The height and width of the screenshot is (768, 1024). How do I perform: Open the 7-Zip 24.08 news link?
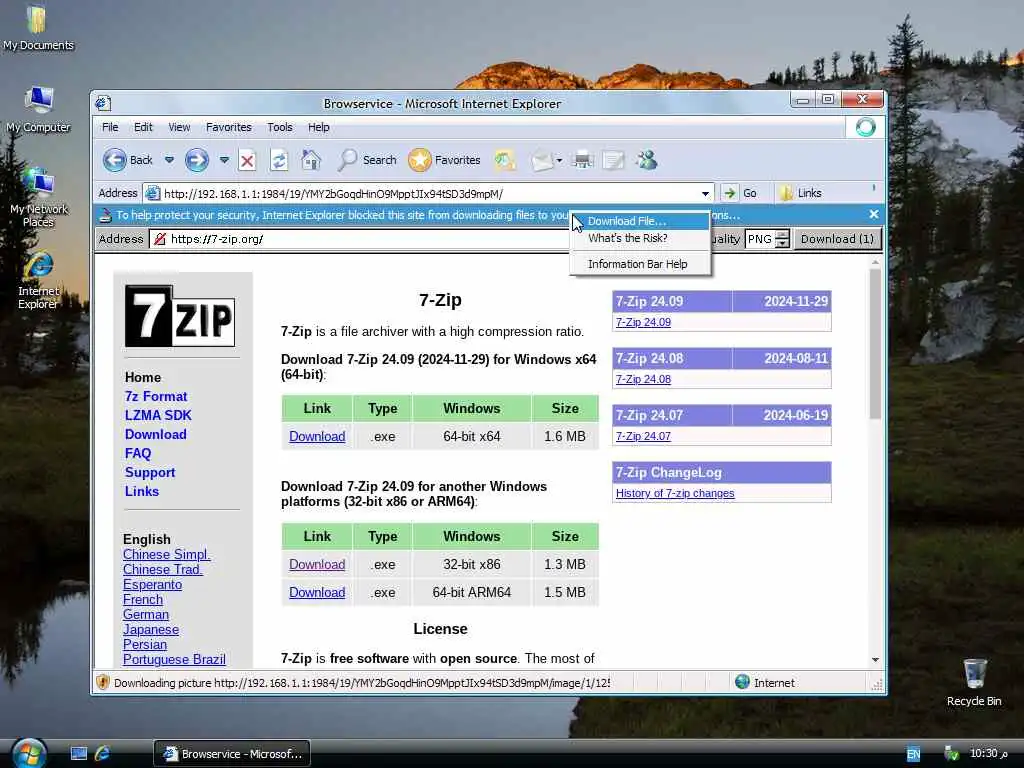[643, 379]
